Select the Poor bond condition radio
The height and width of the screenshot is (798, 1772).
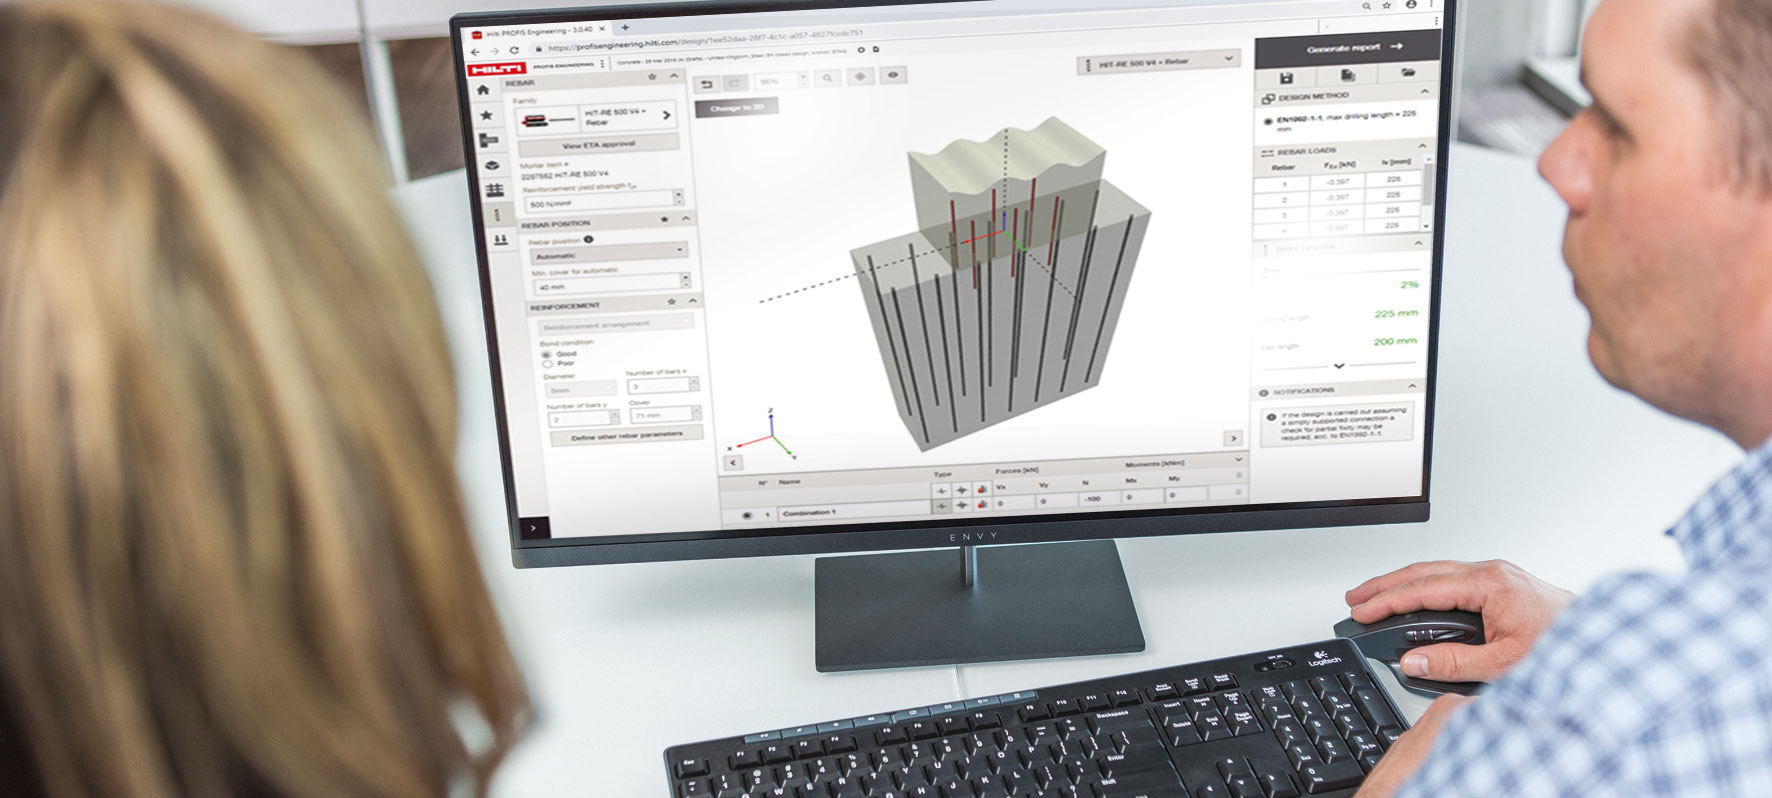coord(547,364)
